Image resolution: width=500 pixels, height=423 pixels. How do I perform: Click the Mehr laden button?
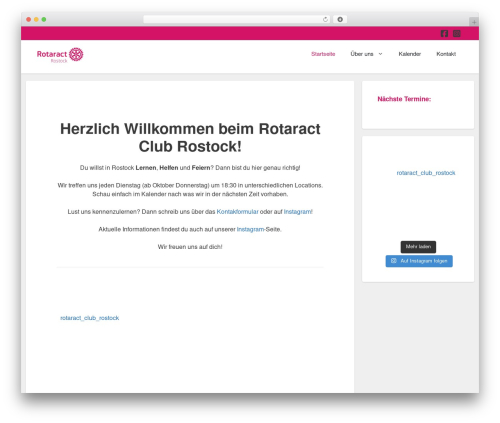pyautogui.click(x=418, y=247)
